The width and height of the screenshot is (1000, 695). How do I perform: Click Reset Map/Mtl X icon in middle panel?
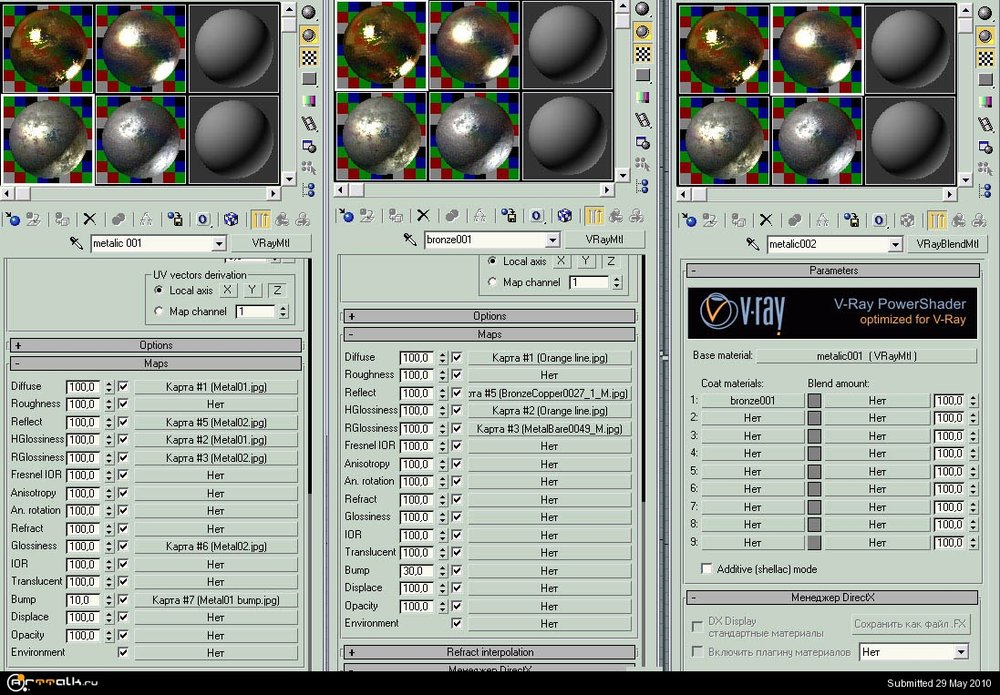click(x=423, y=215)
